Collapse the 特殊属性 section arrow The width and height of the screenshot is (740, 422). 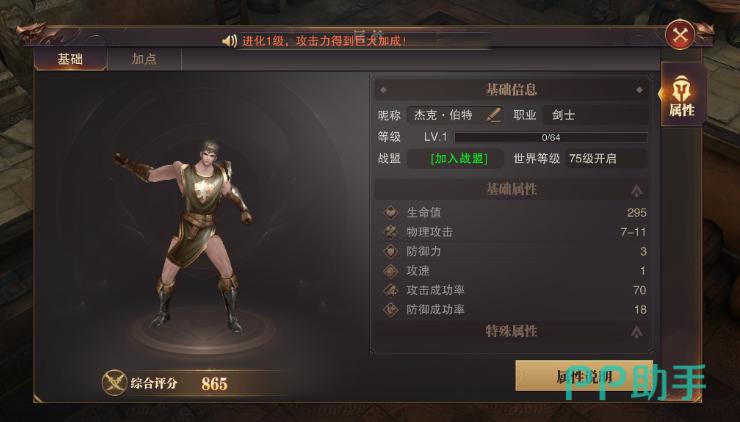(x=637, y=332)
